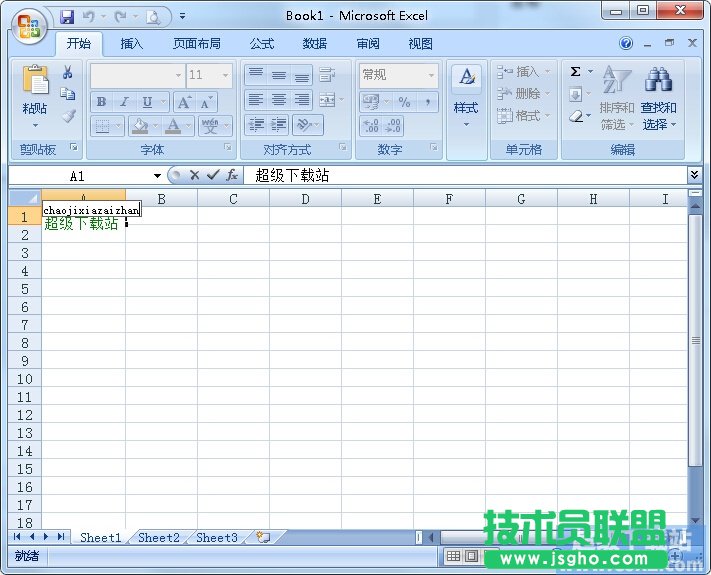
Task: Toggle bold formatting
Action: (101, 102)
